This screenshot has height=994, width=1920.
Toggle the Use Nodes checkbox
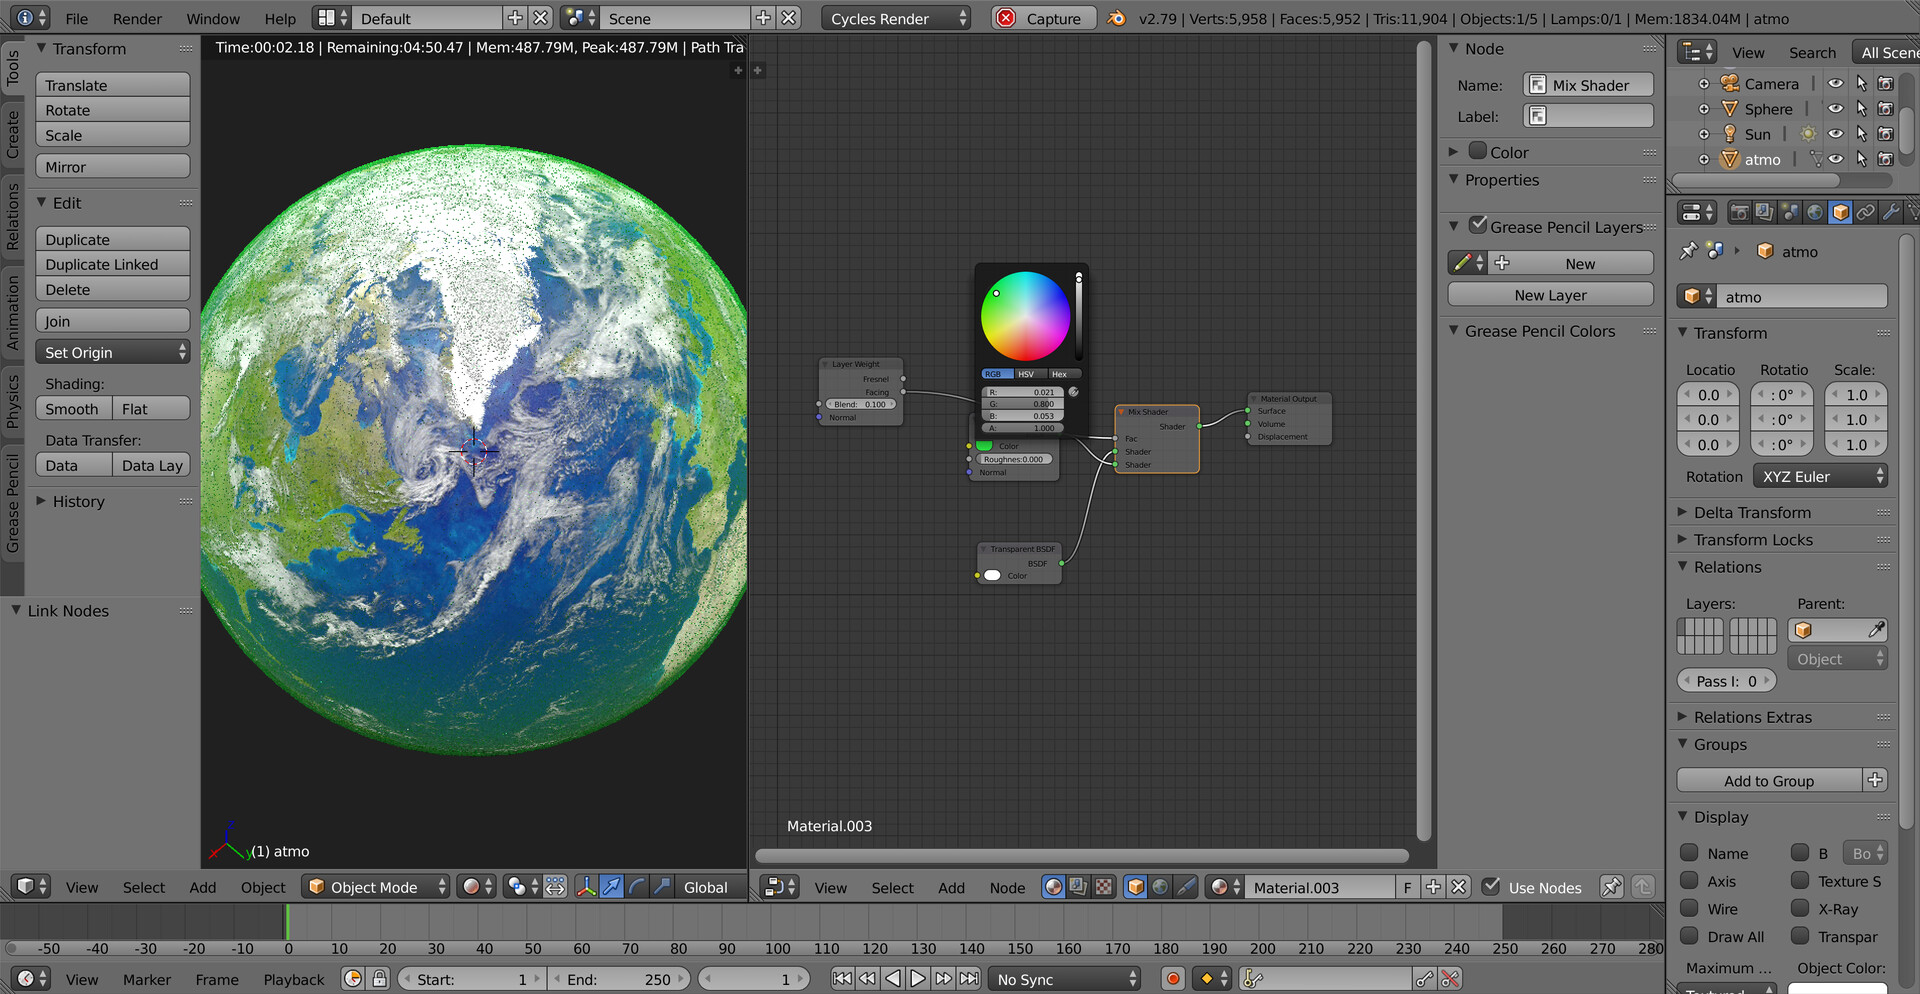point(1493,887)
